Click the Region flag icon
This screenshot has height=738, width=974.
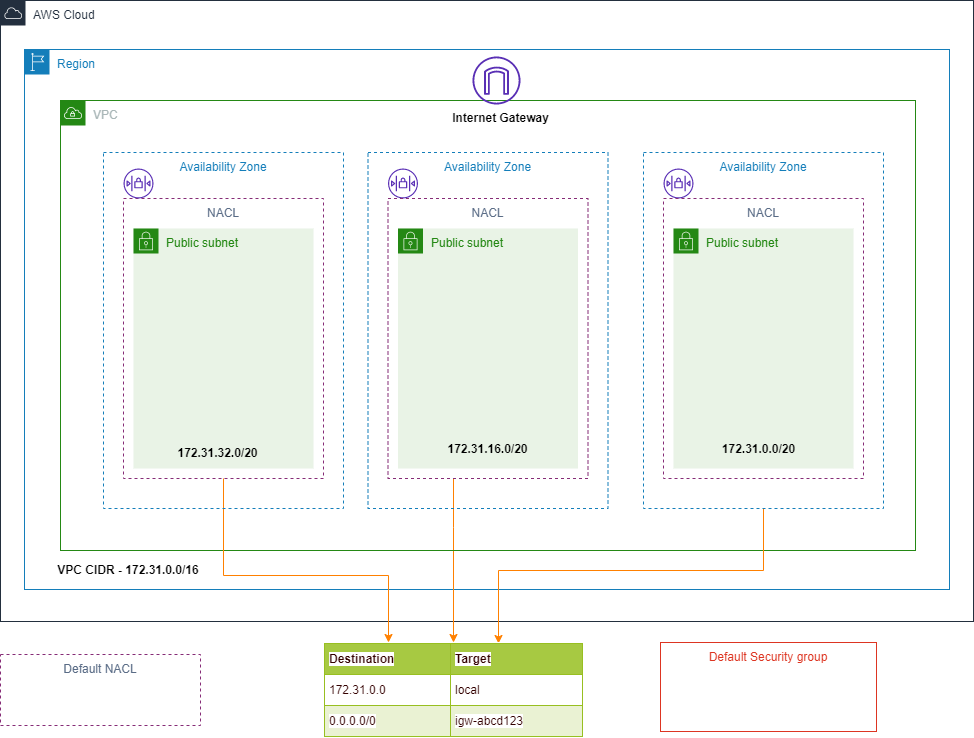point(37,62)
